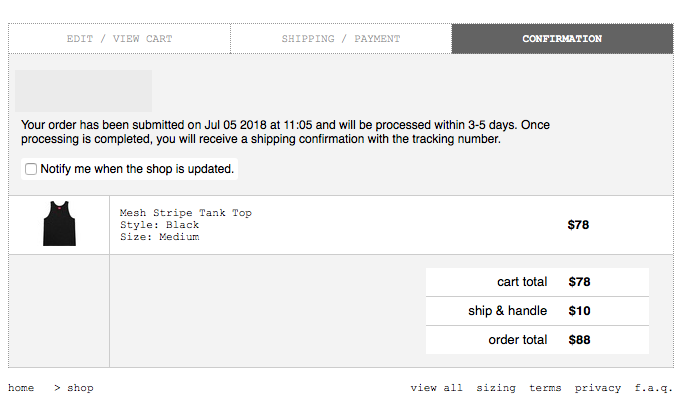
Task: Go to the home link
Action: 21,388
